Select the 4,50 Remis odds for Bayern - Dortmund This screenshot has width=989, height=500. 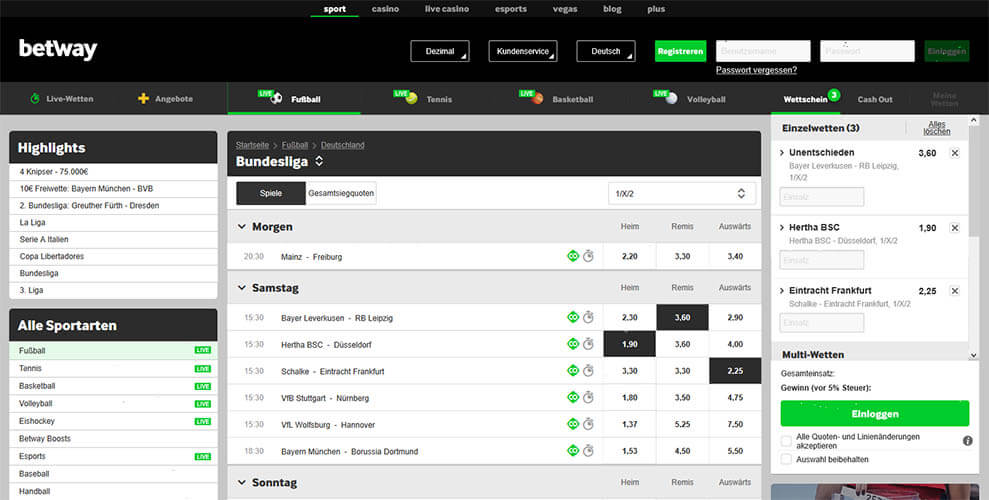coord(682,451)
